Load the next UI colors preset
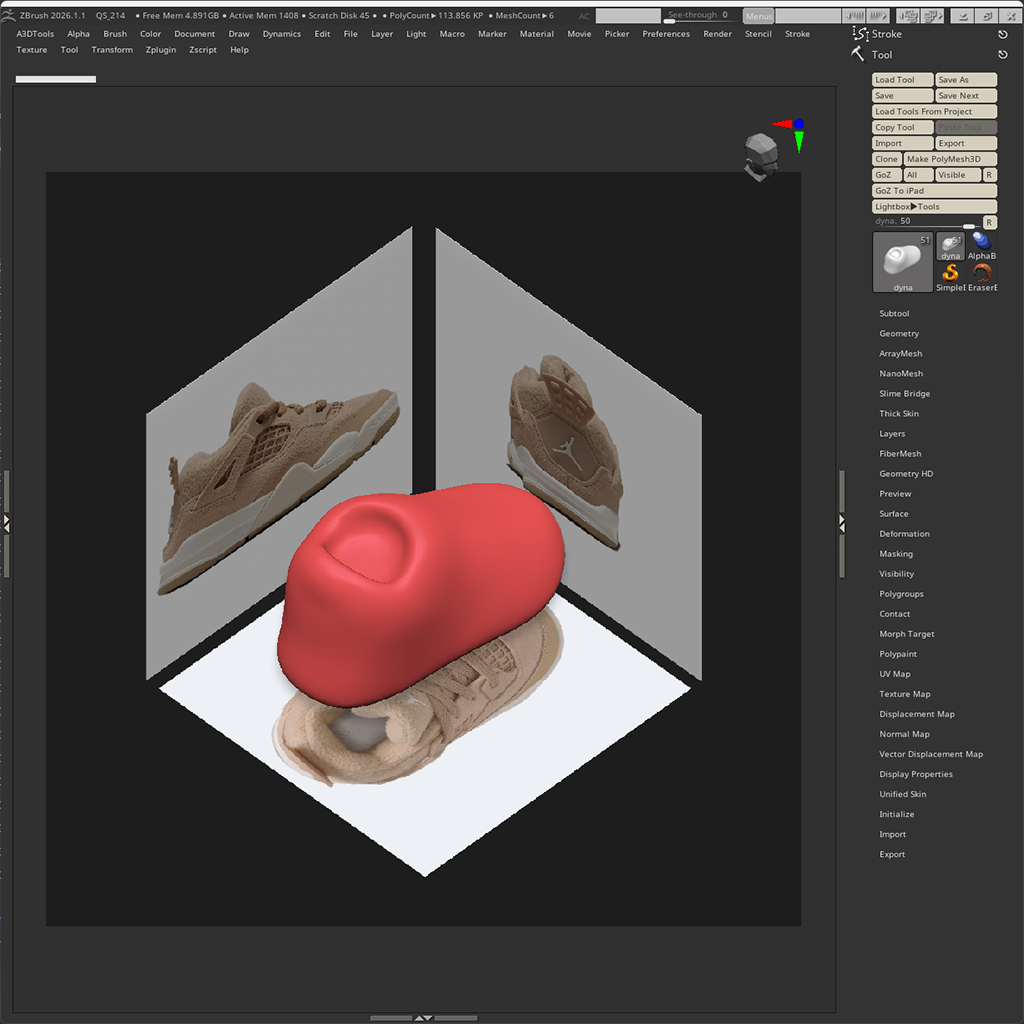This screenshot has height=1024, width=1024. click(x=878, y=16)
